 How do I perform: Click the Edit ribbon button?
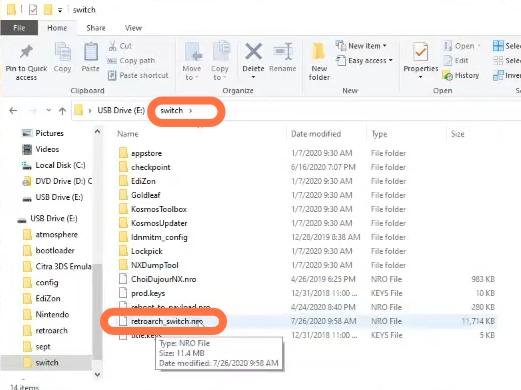[x=456, y=61]
